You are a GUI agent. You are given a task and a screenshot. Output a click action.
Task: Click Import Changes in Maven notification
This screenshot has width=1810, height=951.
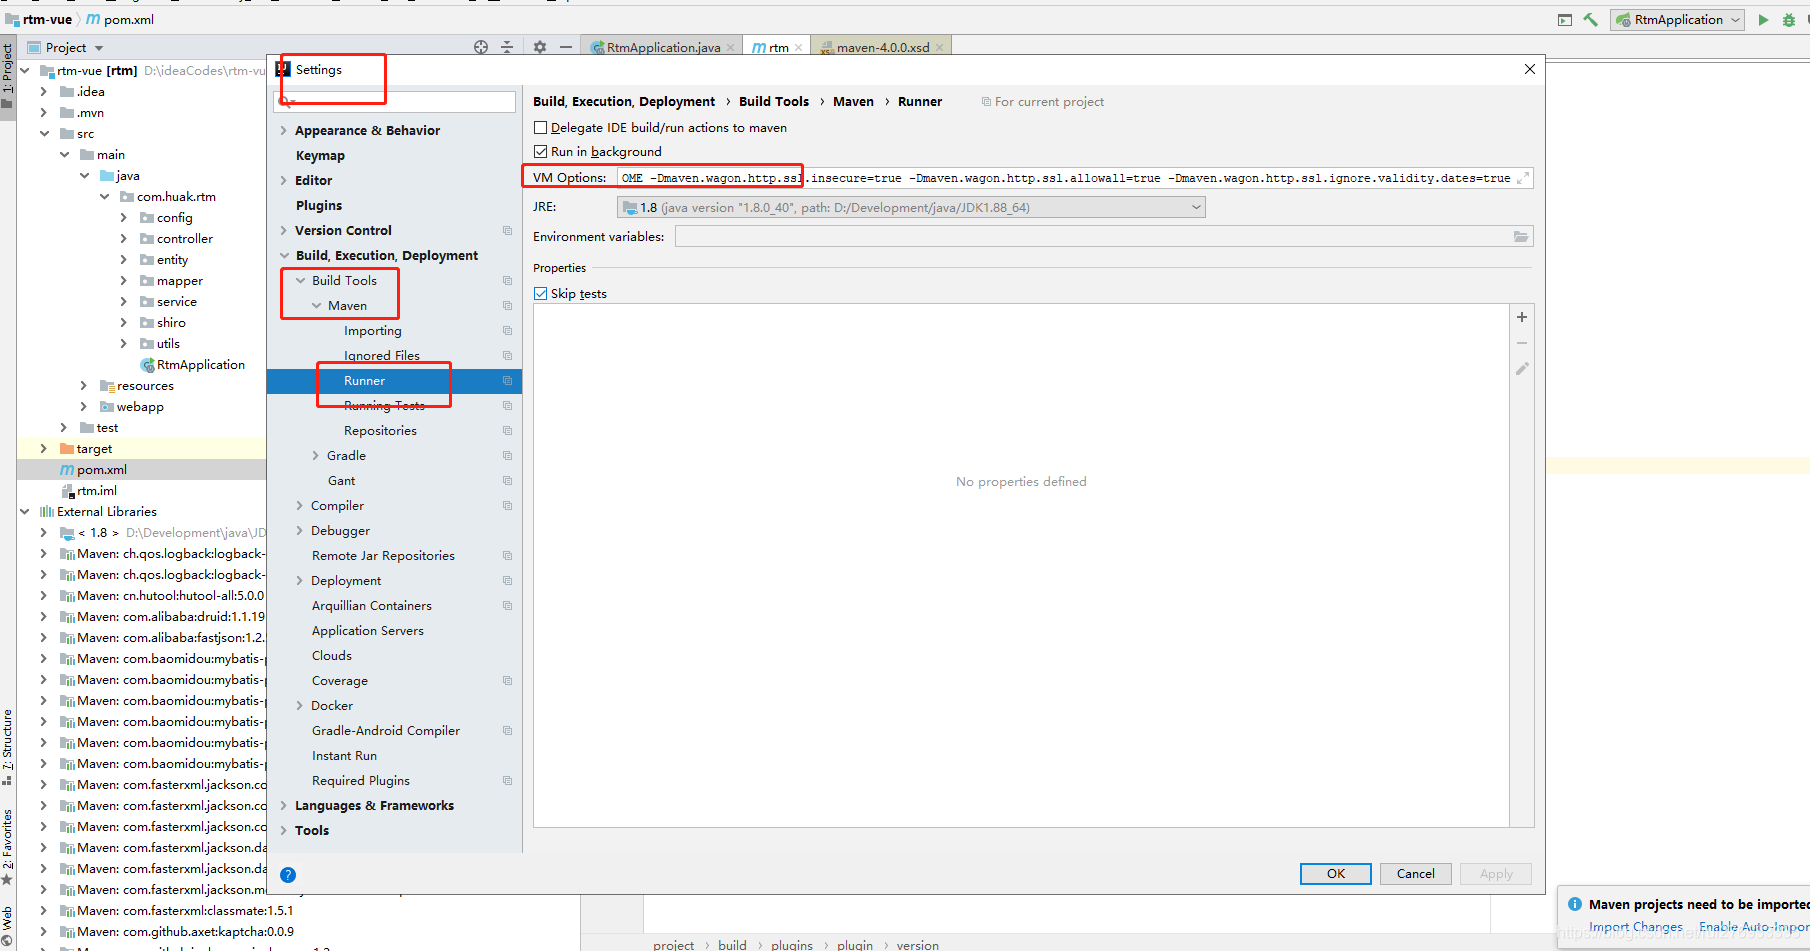(1635, 927)
